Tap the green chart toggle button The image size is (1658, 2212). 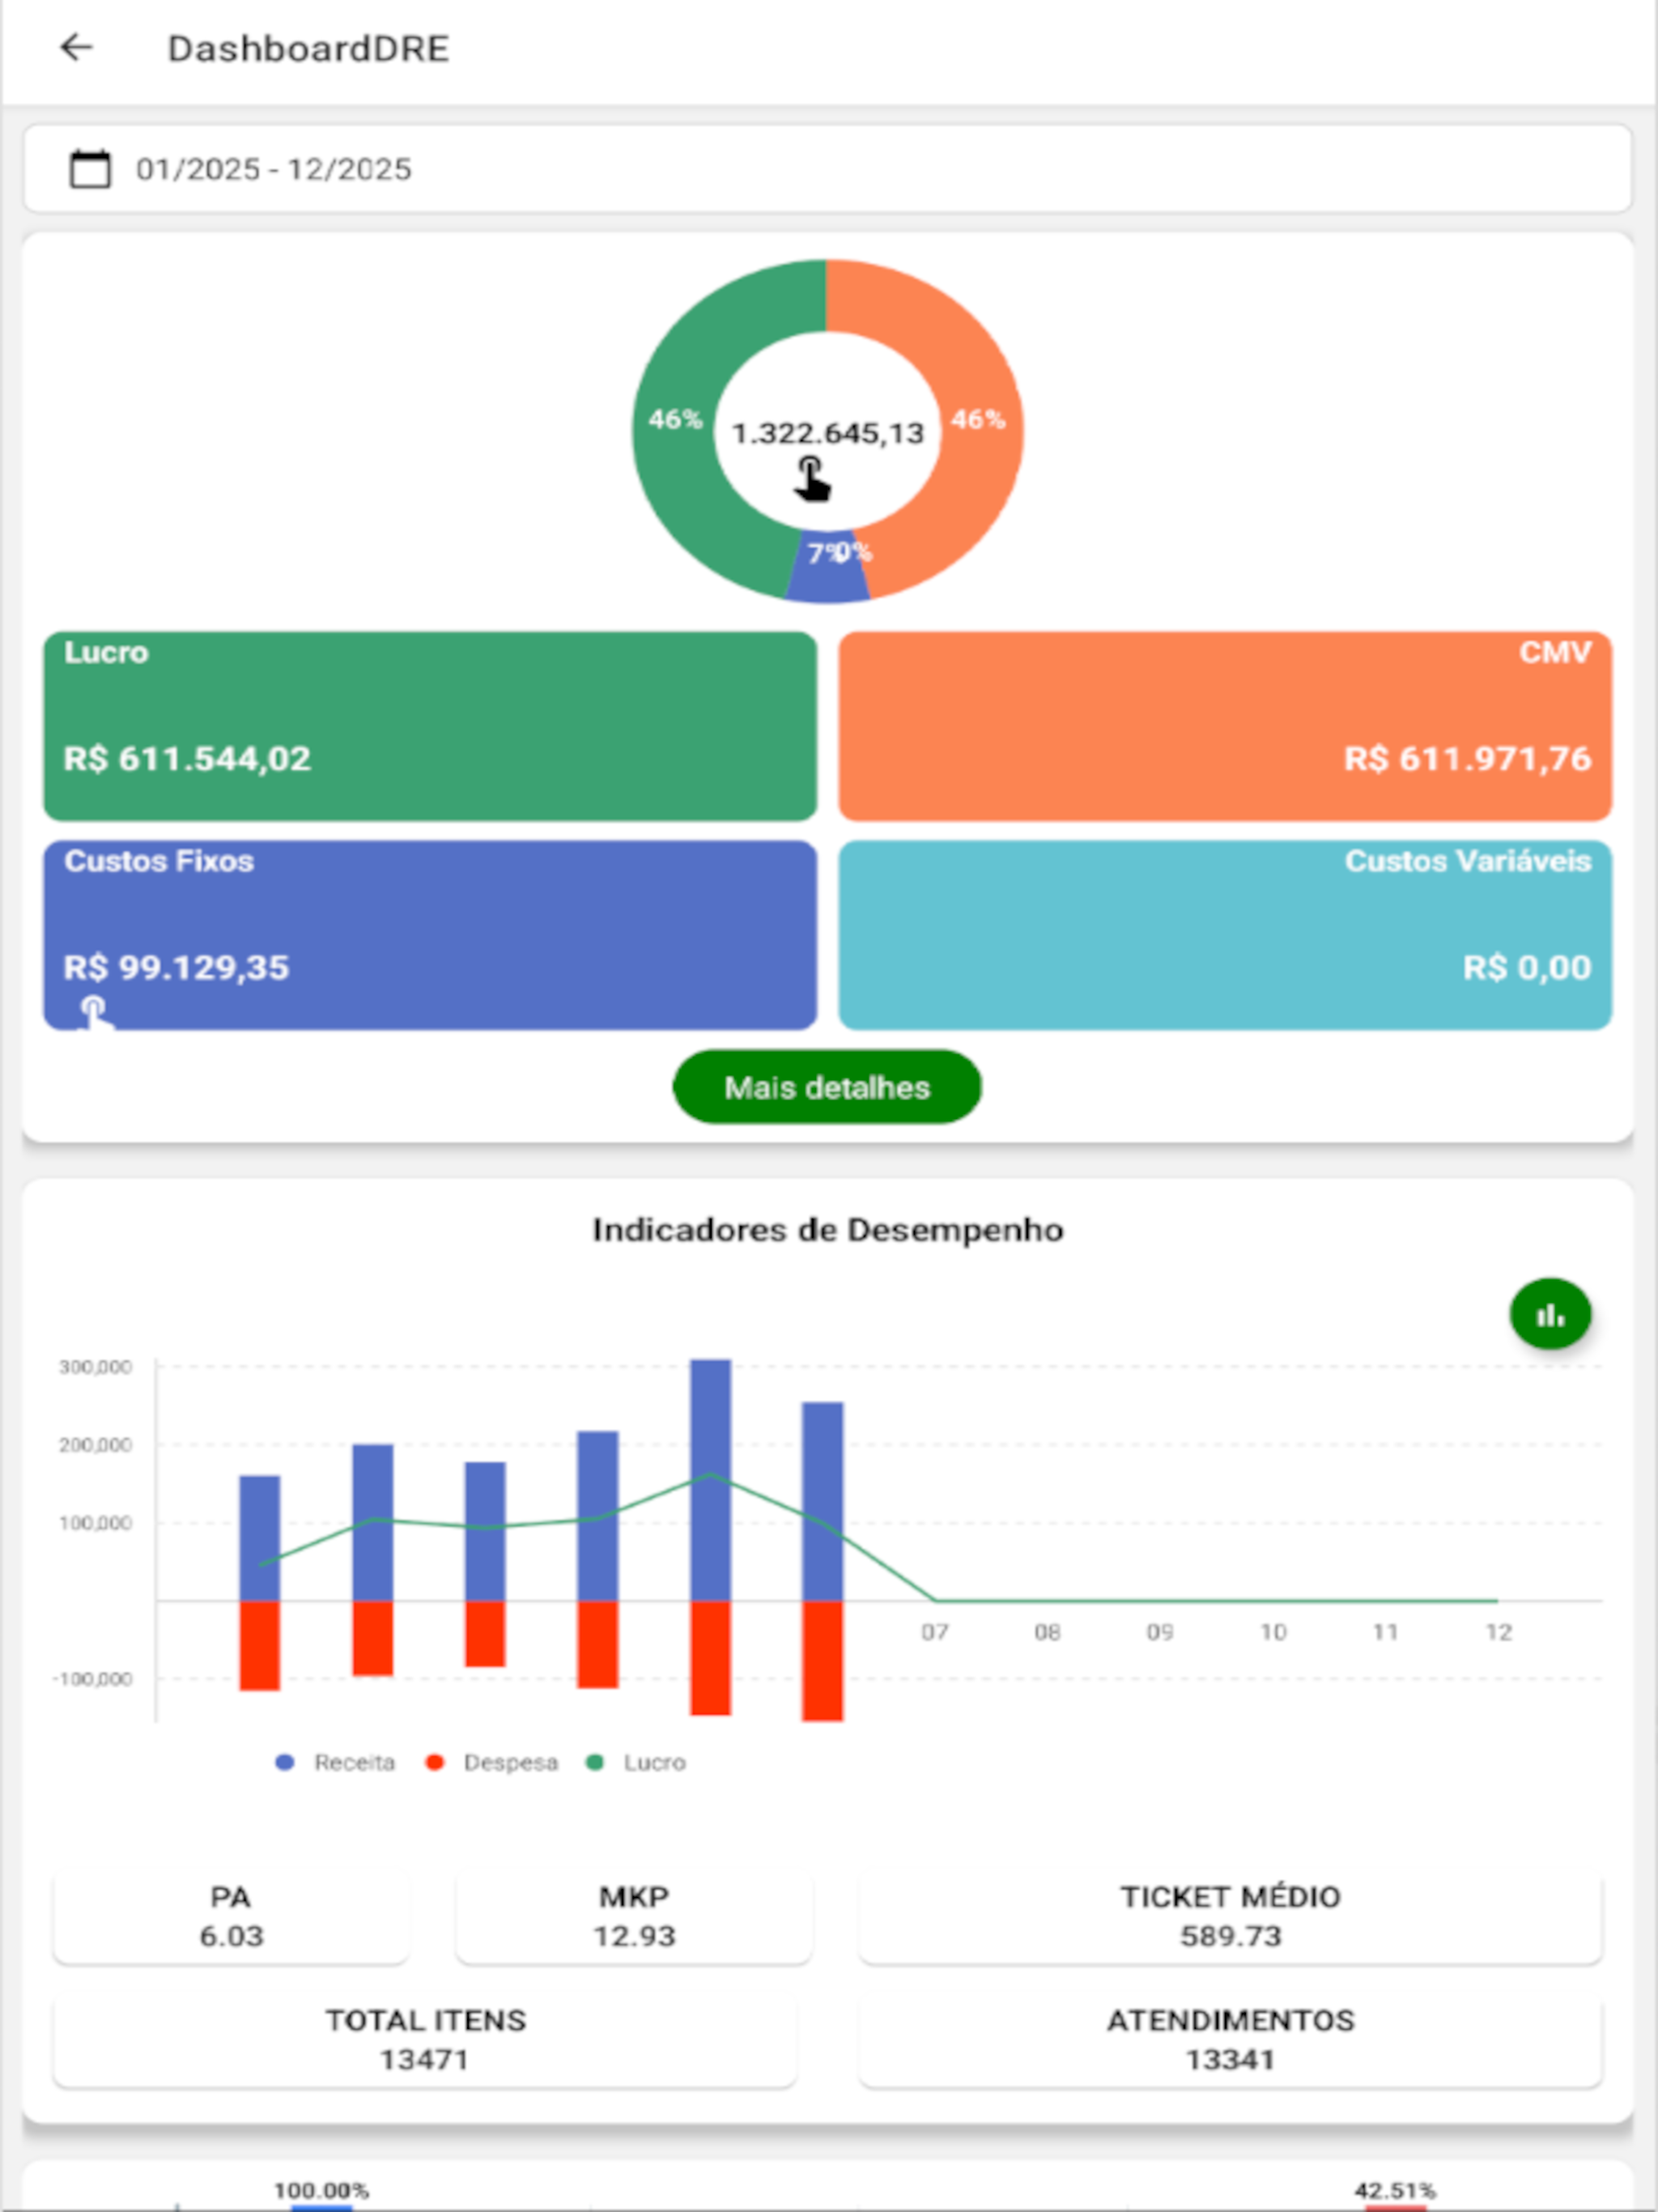coord(1550,1314)
